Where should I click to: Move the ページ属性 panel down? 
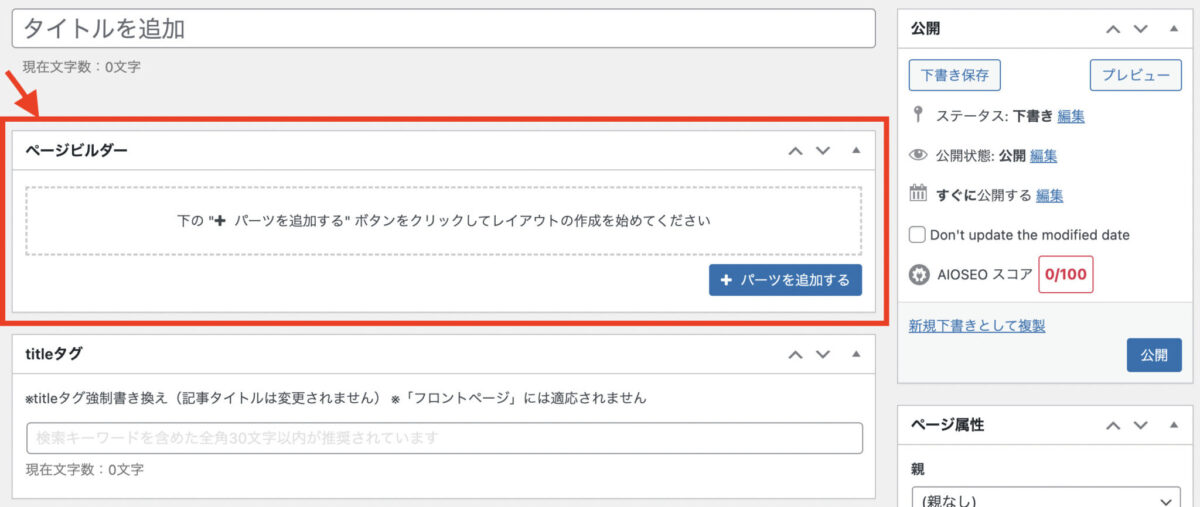click(1141, 425)
